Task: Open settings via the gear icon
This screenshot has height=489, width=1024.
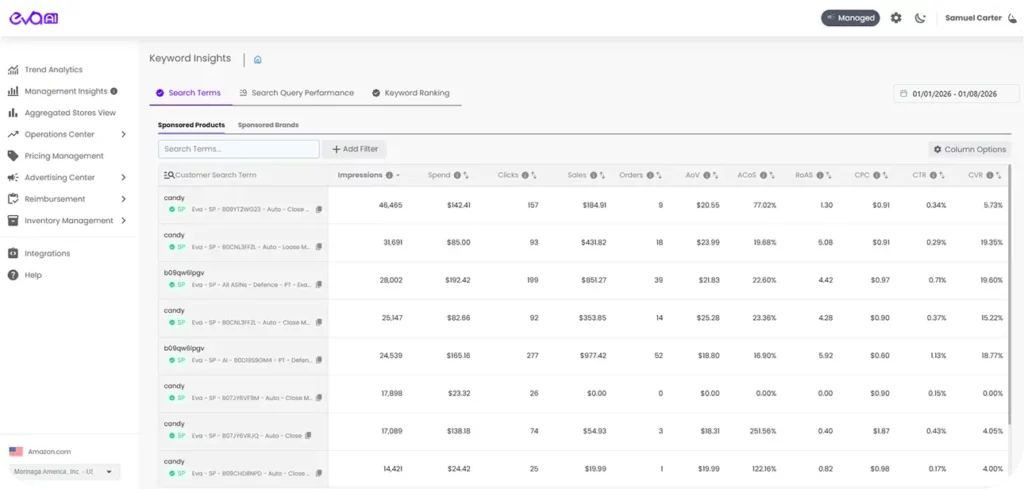Action: [x=896, y=18]
